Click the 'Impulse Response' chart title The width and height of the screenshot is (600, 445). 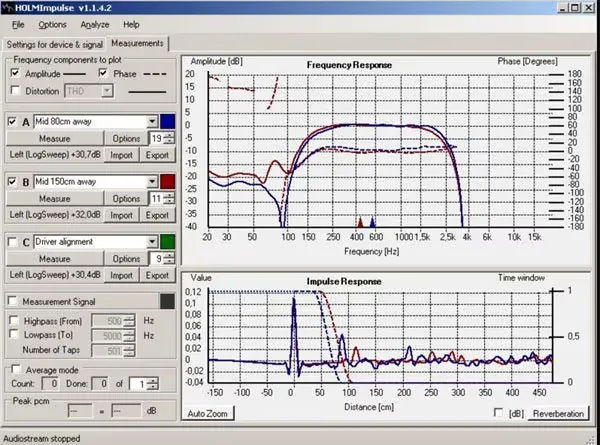pyautogui.click(x=344, y=281)
